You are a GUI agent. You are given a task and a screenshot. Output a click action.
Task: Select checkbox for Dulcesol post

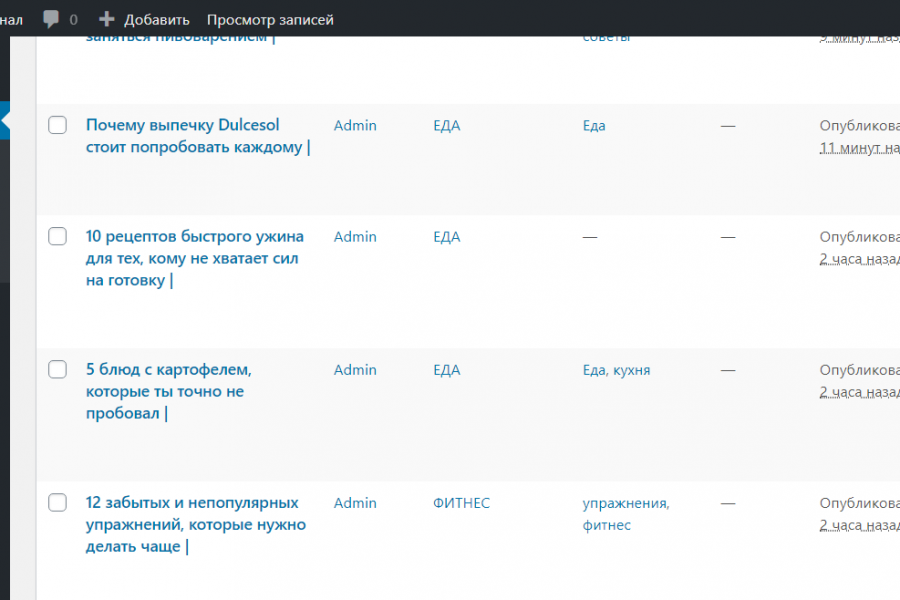tap(58, 125)
